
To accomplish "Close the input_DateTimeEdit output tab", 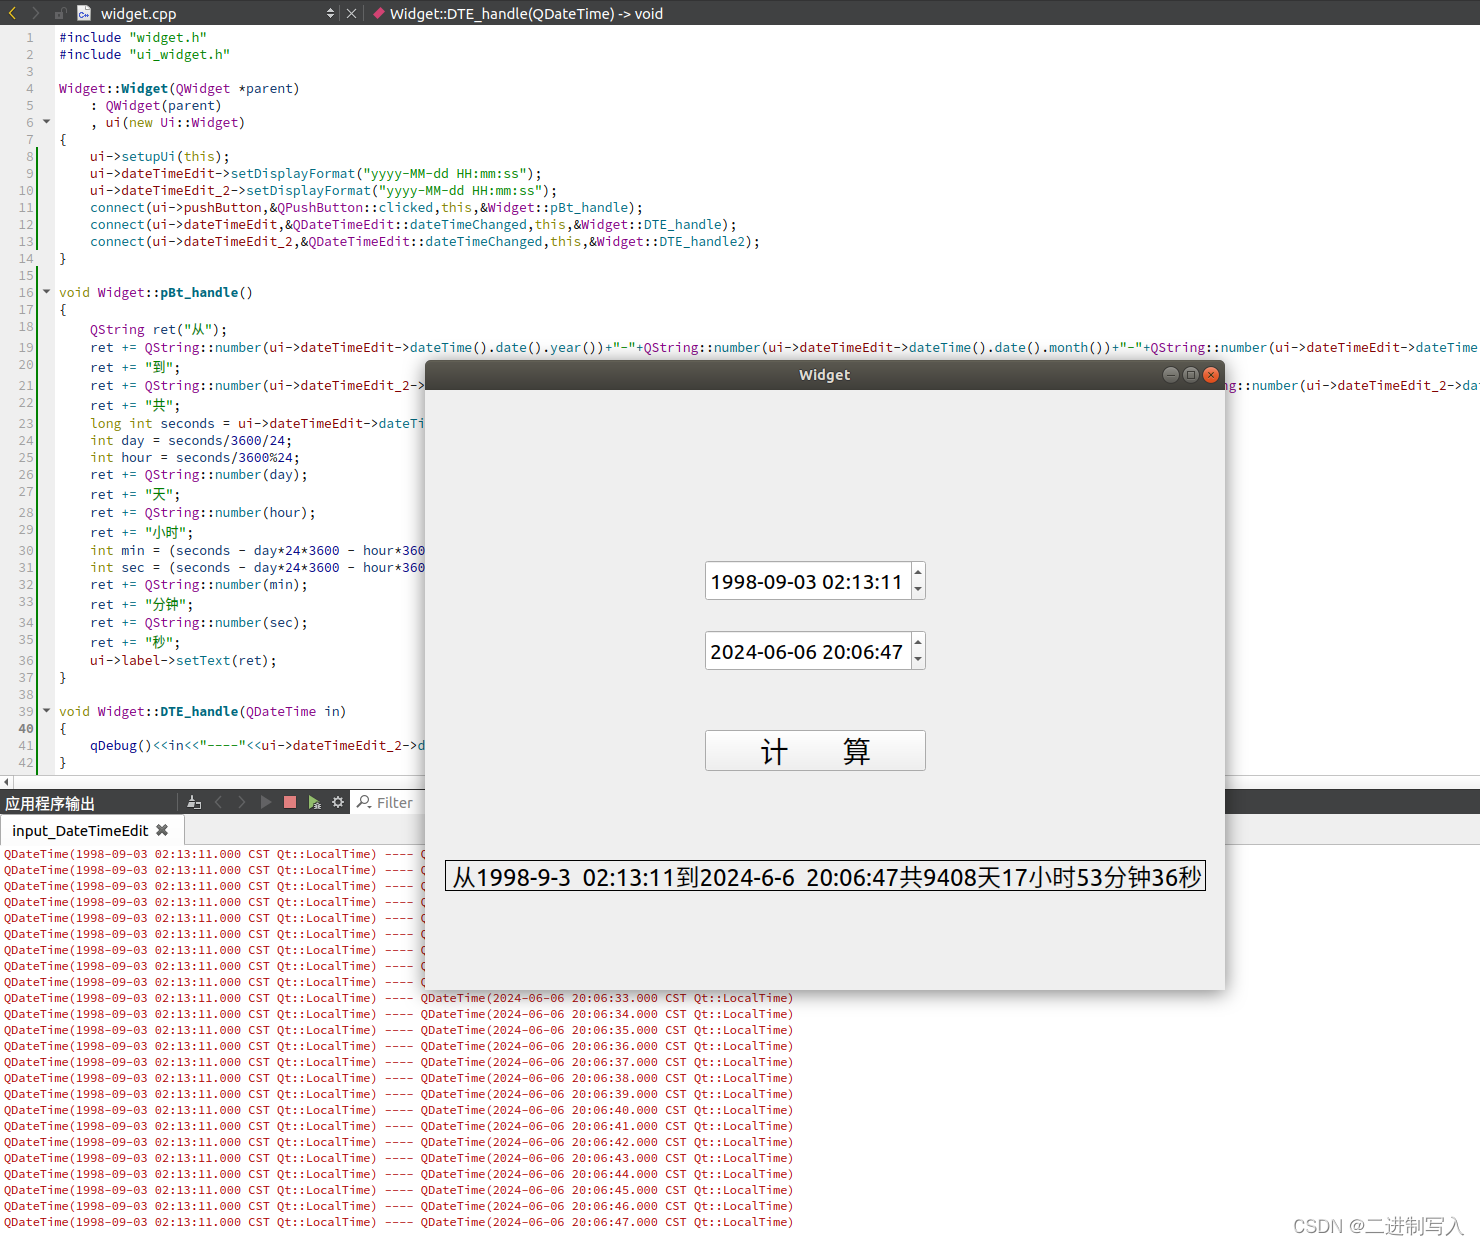I will click(162, 830).
